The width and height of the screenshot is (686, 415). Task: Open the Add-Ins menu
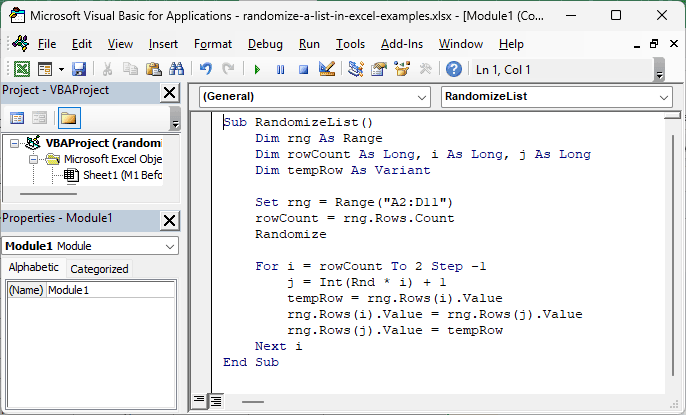coord(402,44)
